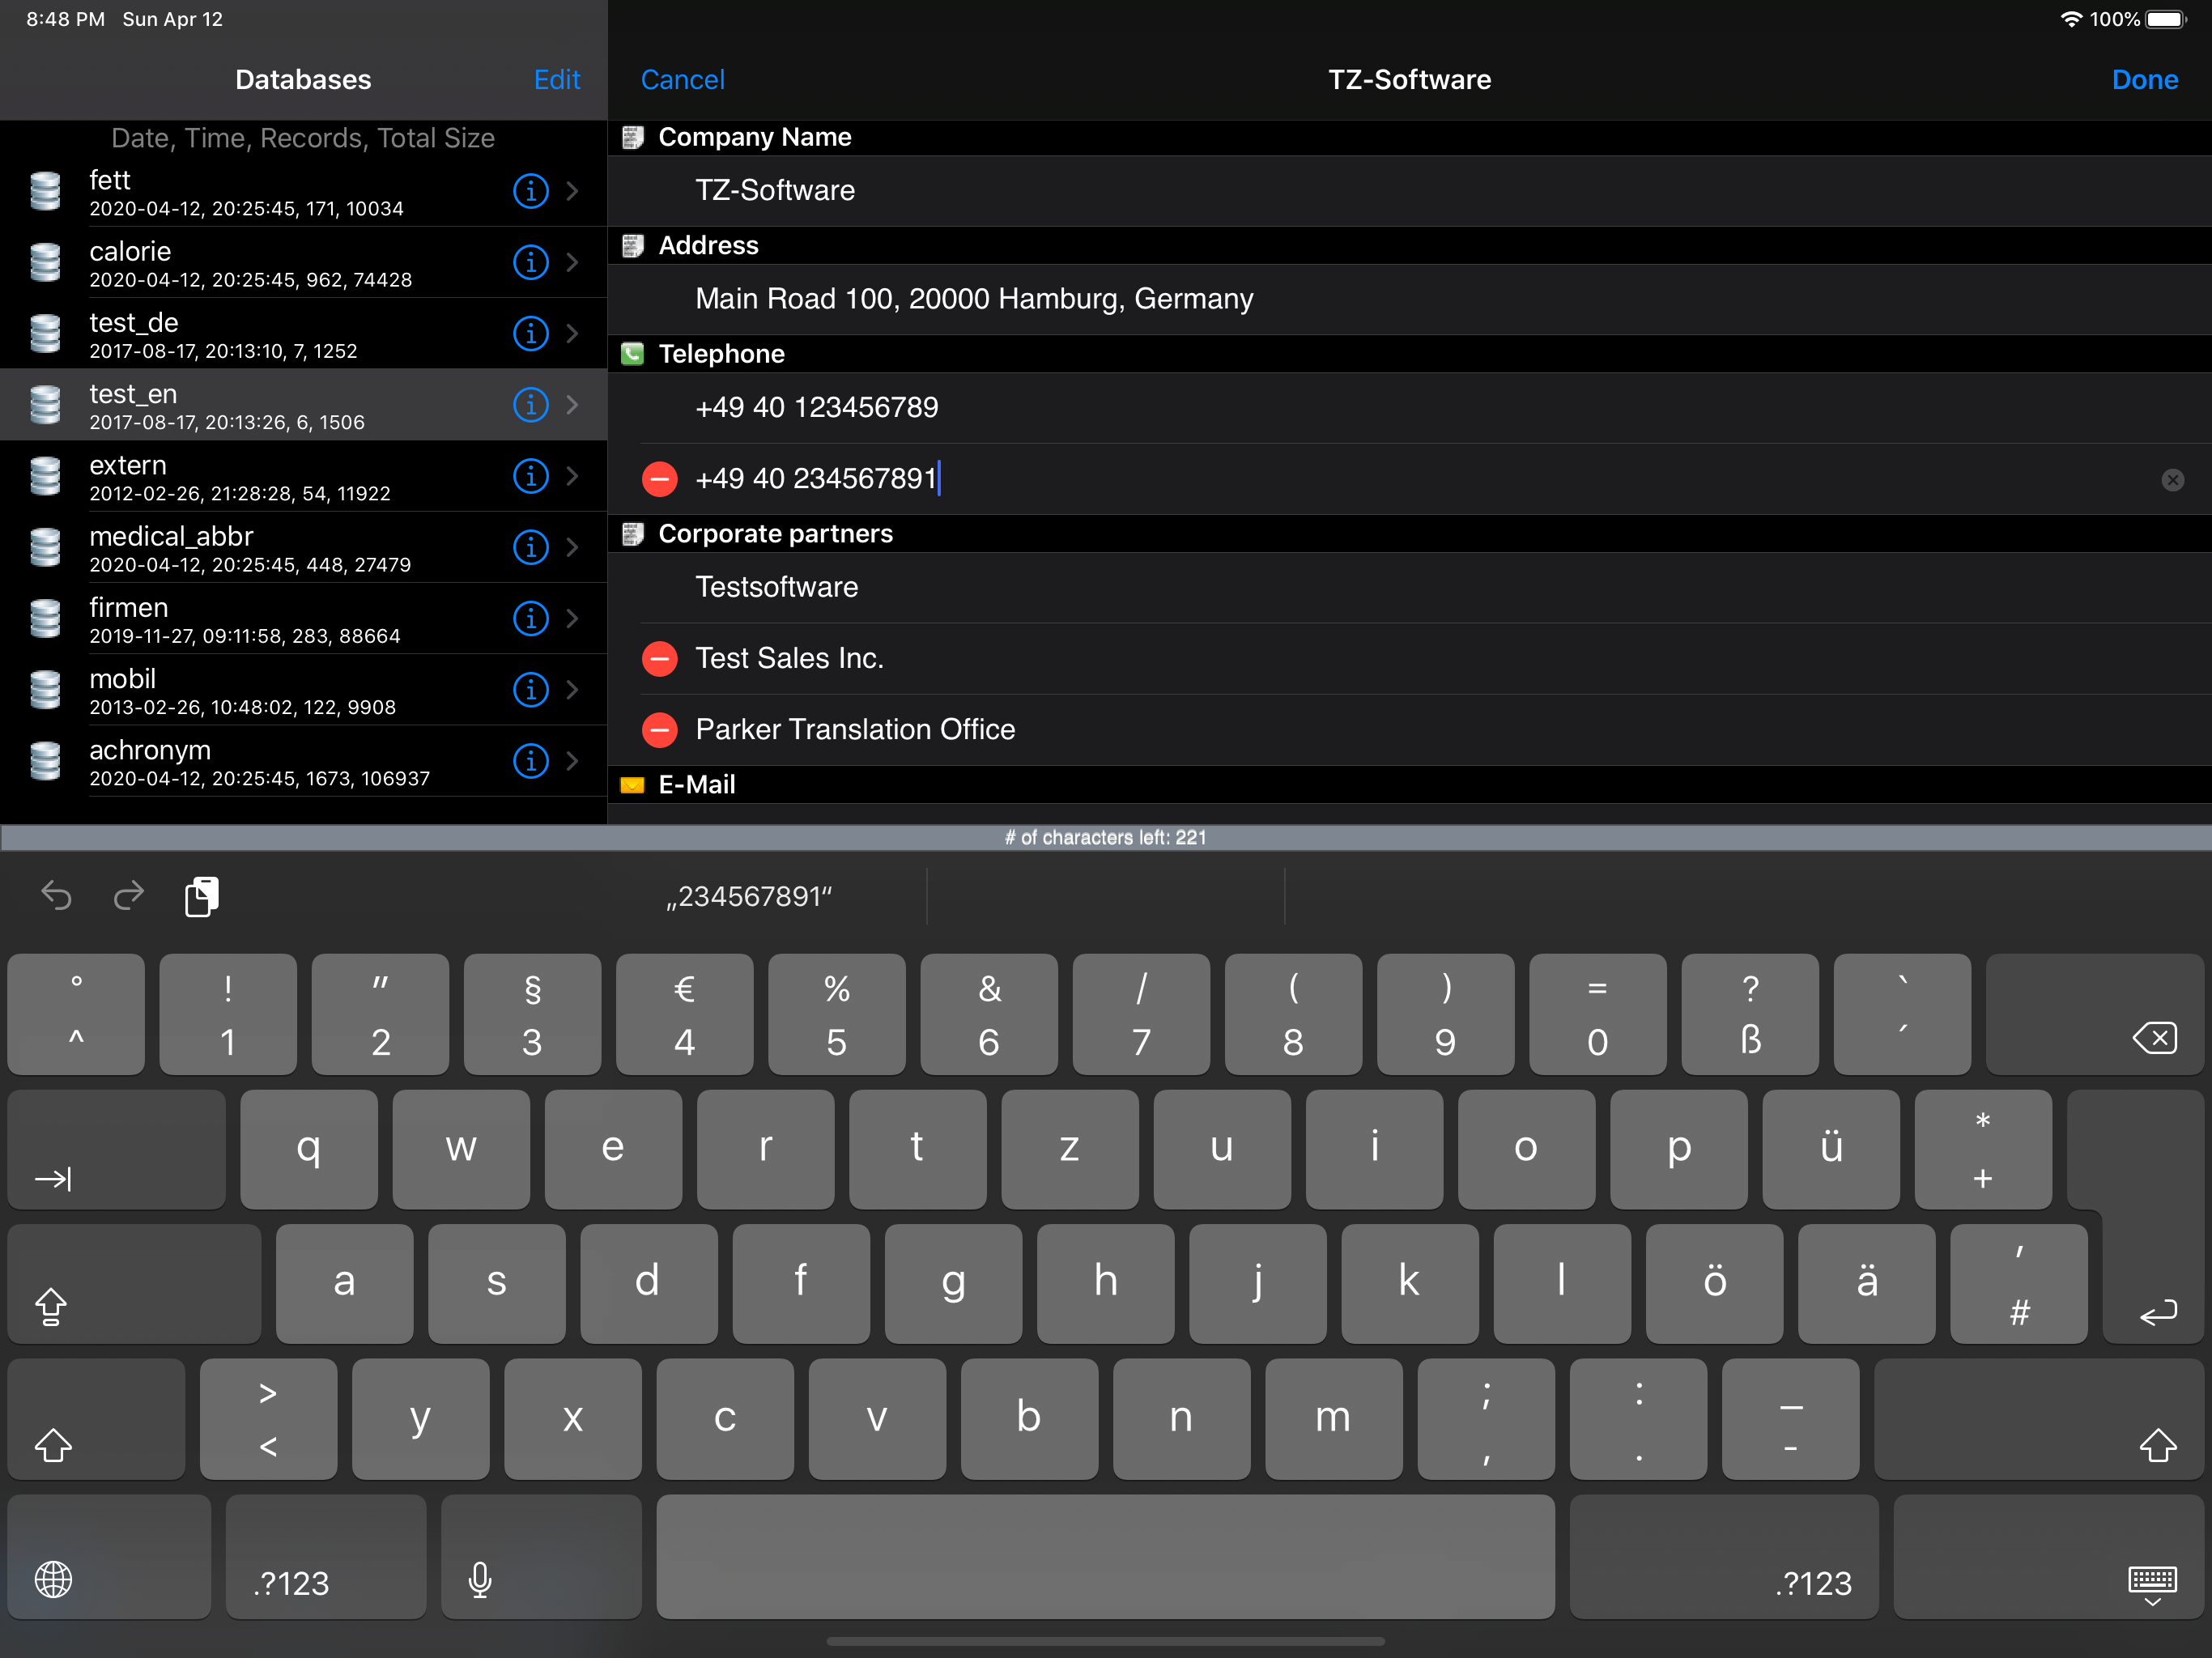Open info for the test_de database
This screenshot has width=2212, height=1658.
coord(530,333)
